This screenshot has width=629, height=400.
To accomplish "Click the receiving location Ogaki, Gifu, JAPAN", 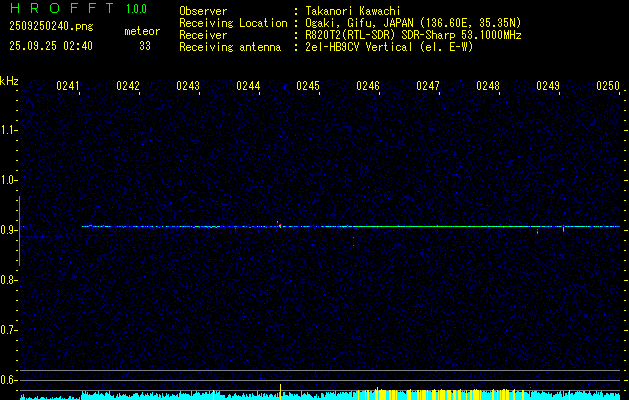I will [359, 23].
